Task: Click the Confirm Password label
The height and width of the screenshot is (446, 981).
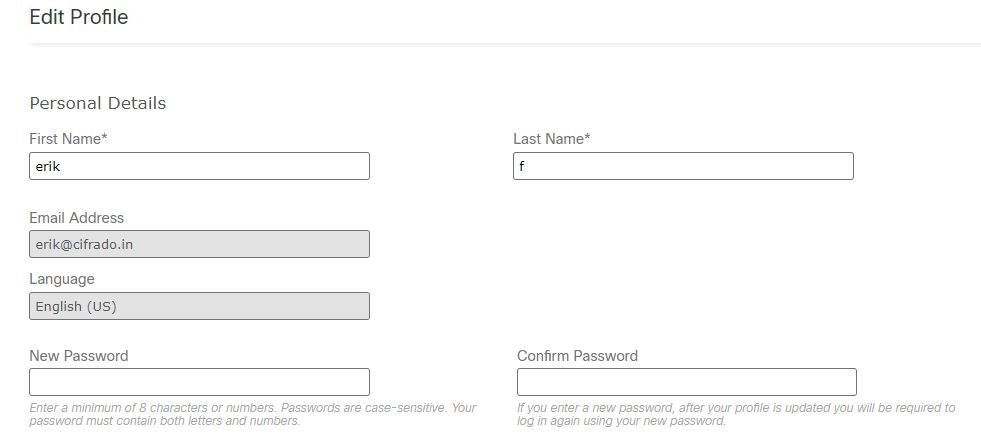Action: pos(577,356)
